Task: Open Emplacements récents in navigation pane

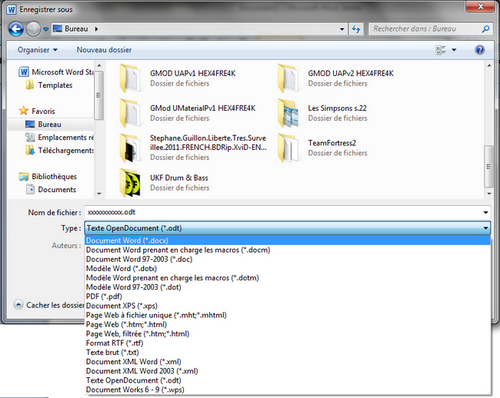Action: point(59,137)
